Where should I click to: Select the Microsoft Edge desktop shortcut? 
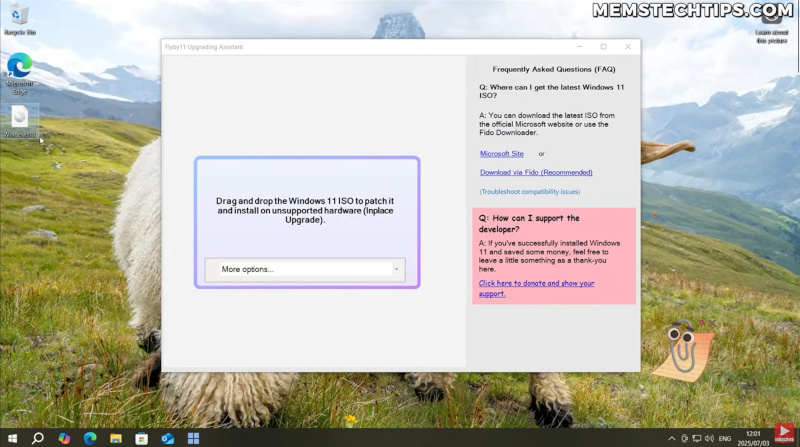click(x=19, y=73)
